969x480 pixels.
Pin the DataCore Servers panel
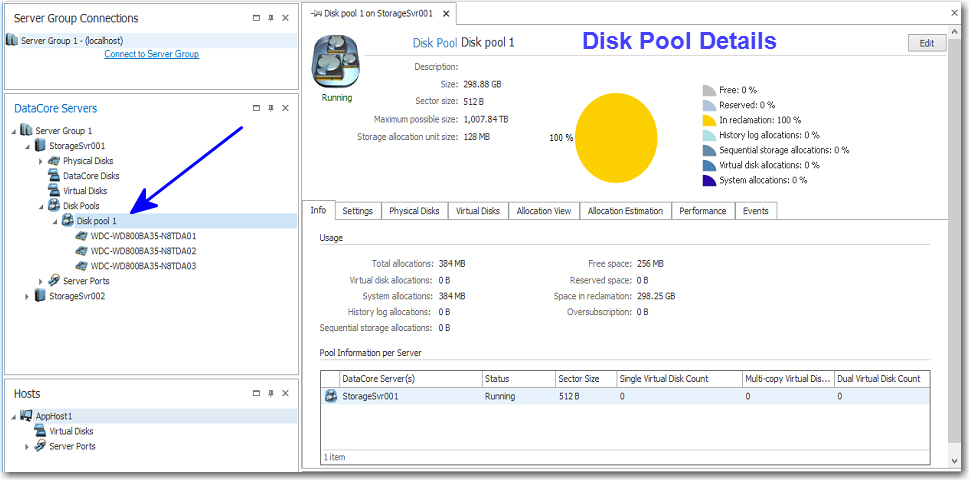pyautogui.click(x=271, y=108)
